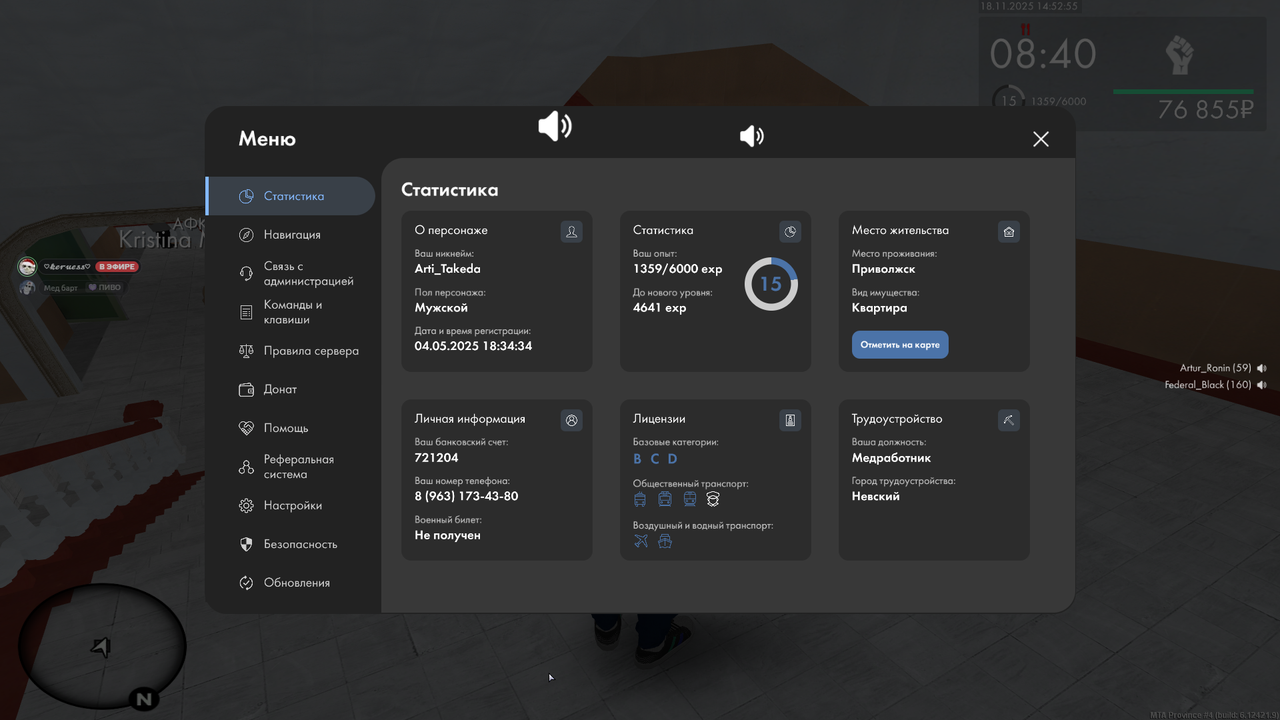1280x720 pixels.
Task: Click the Отметить на карте button
Action: coord(900,345)
